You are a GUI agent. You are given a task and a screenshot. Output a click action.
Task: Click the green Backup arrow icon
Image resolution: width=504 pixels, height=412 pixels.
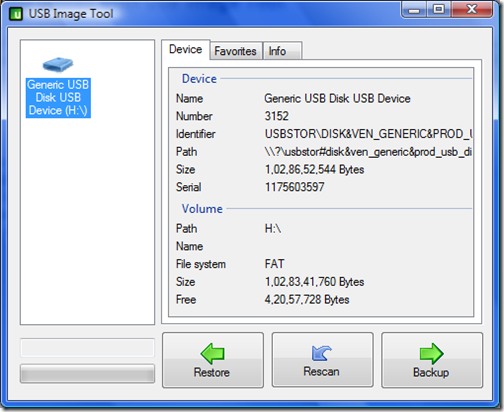432,353
